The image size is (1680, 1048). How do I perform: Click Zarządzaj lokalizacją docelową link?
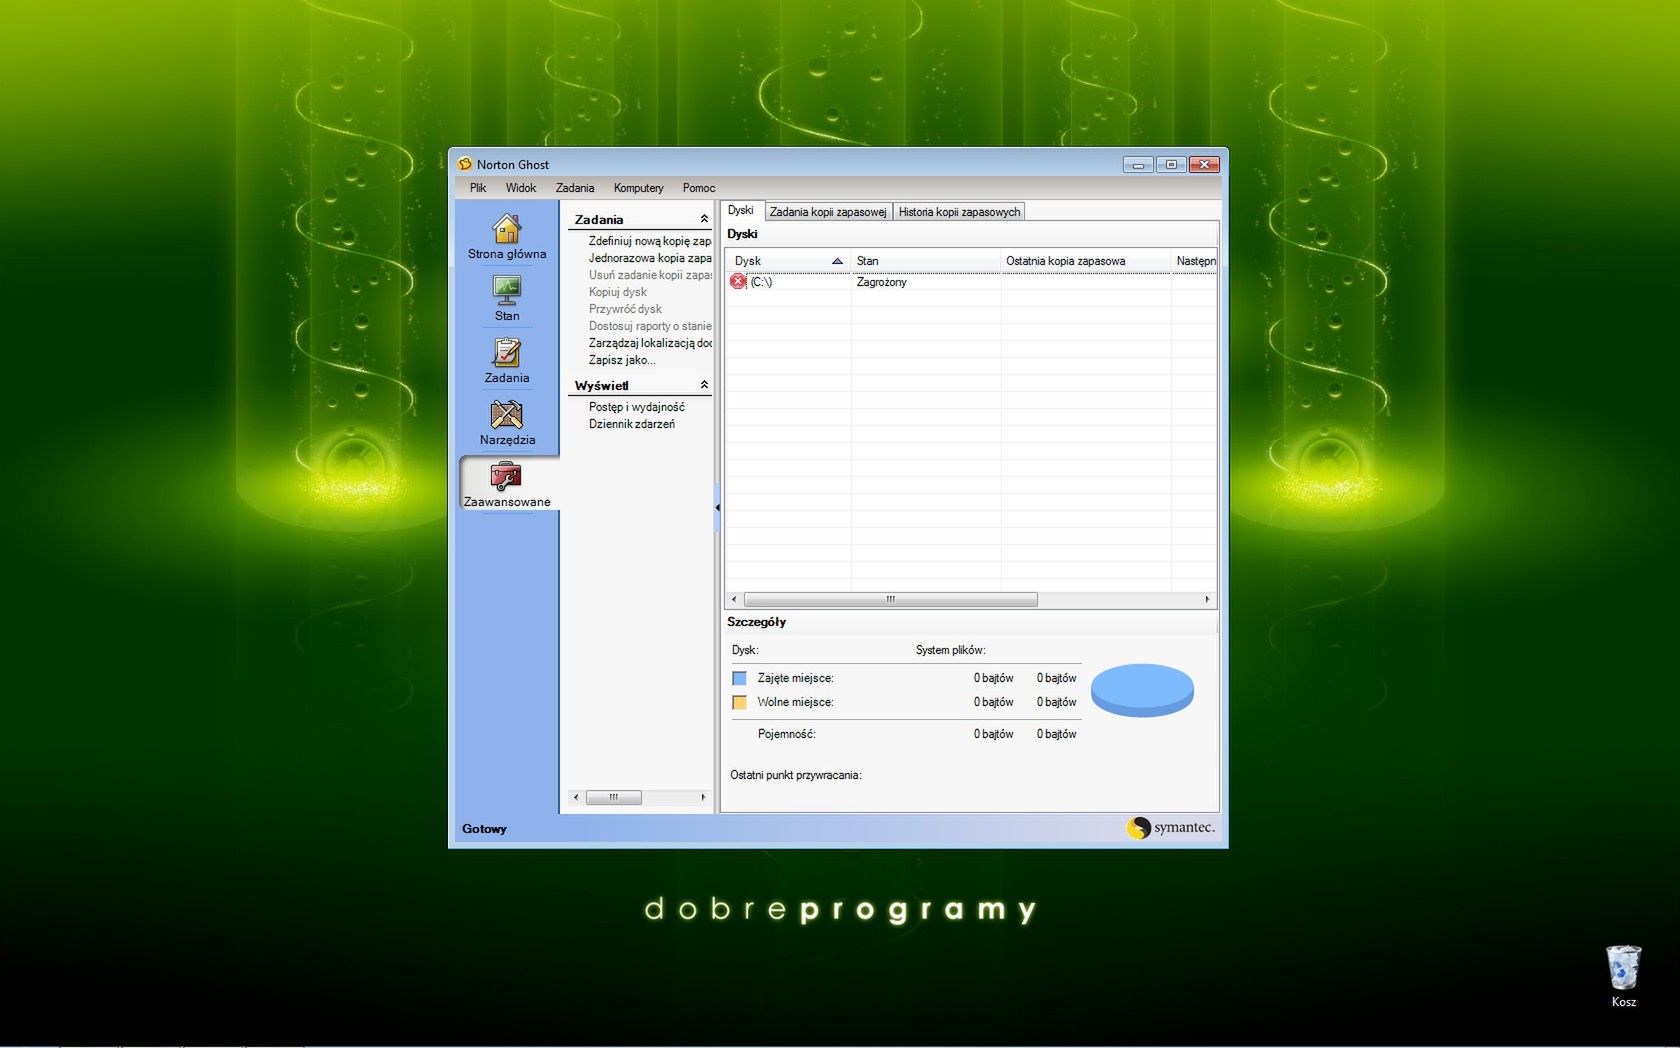pyautogui.click(x=650, y=343)
